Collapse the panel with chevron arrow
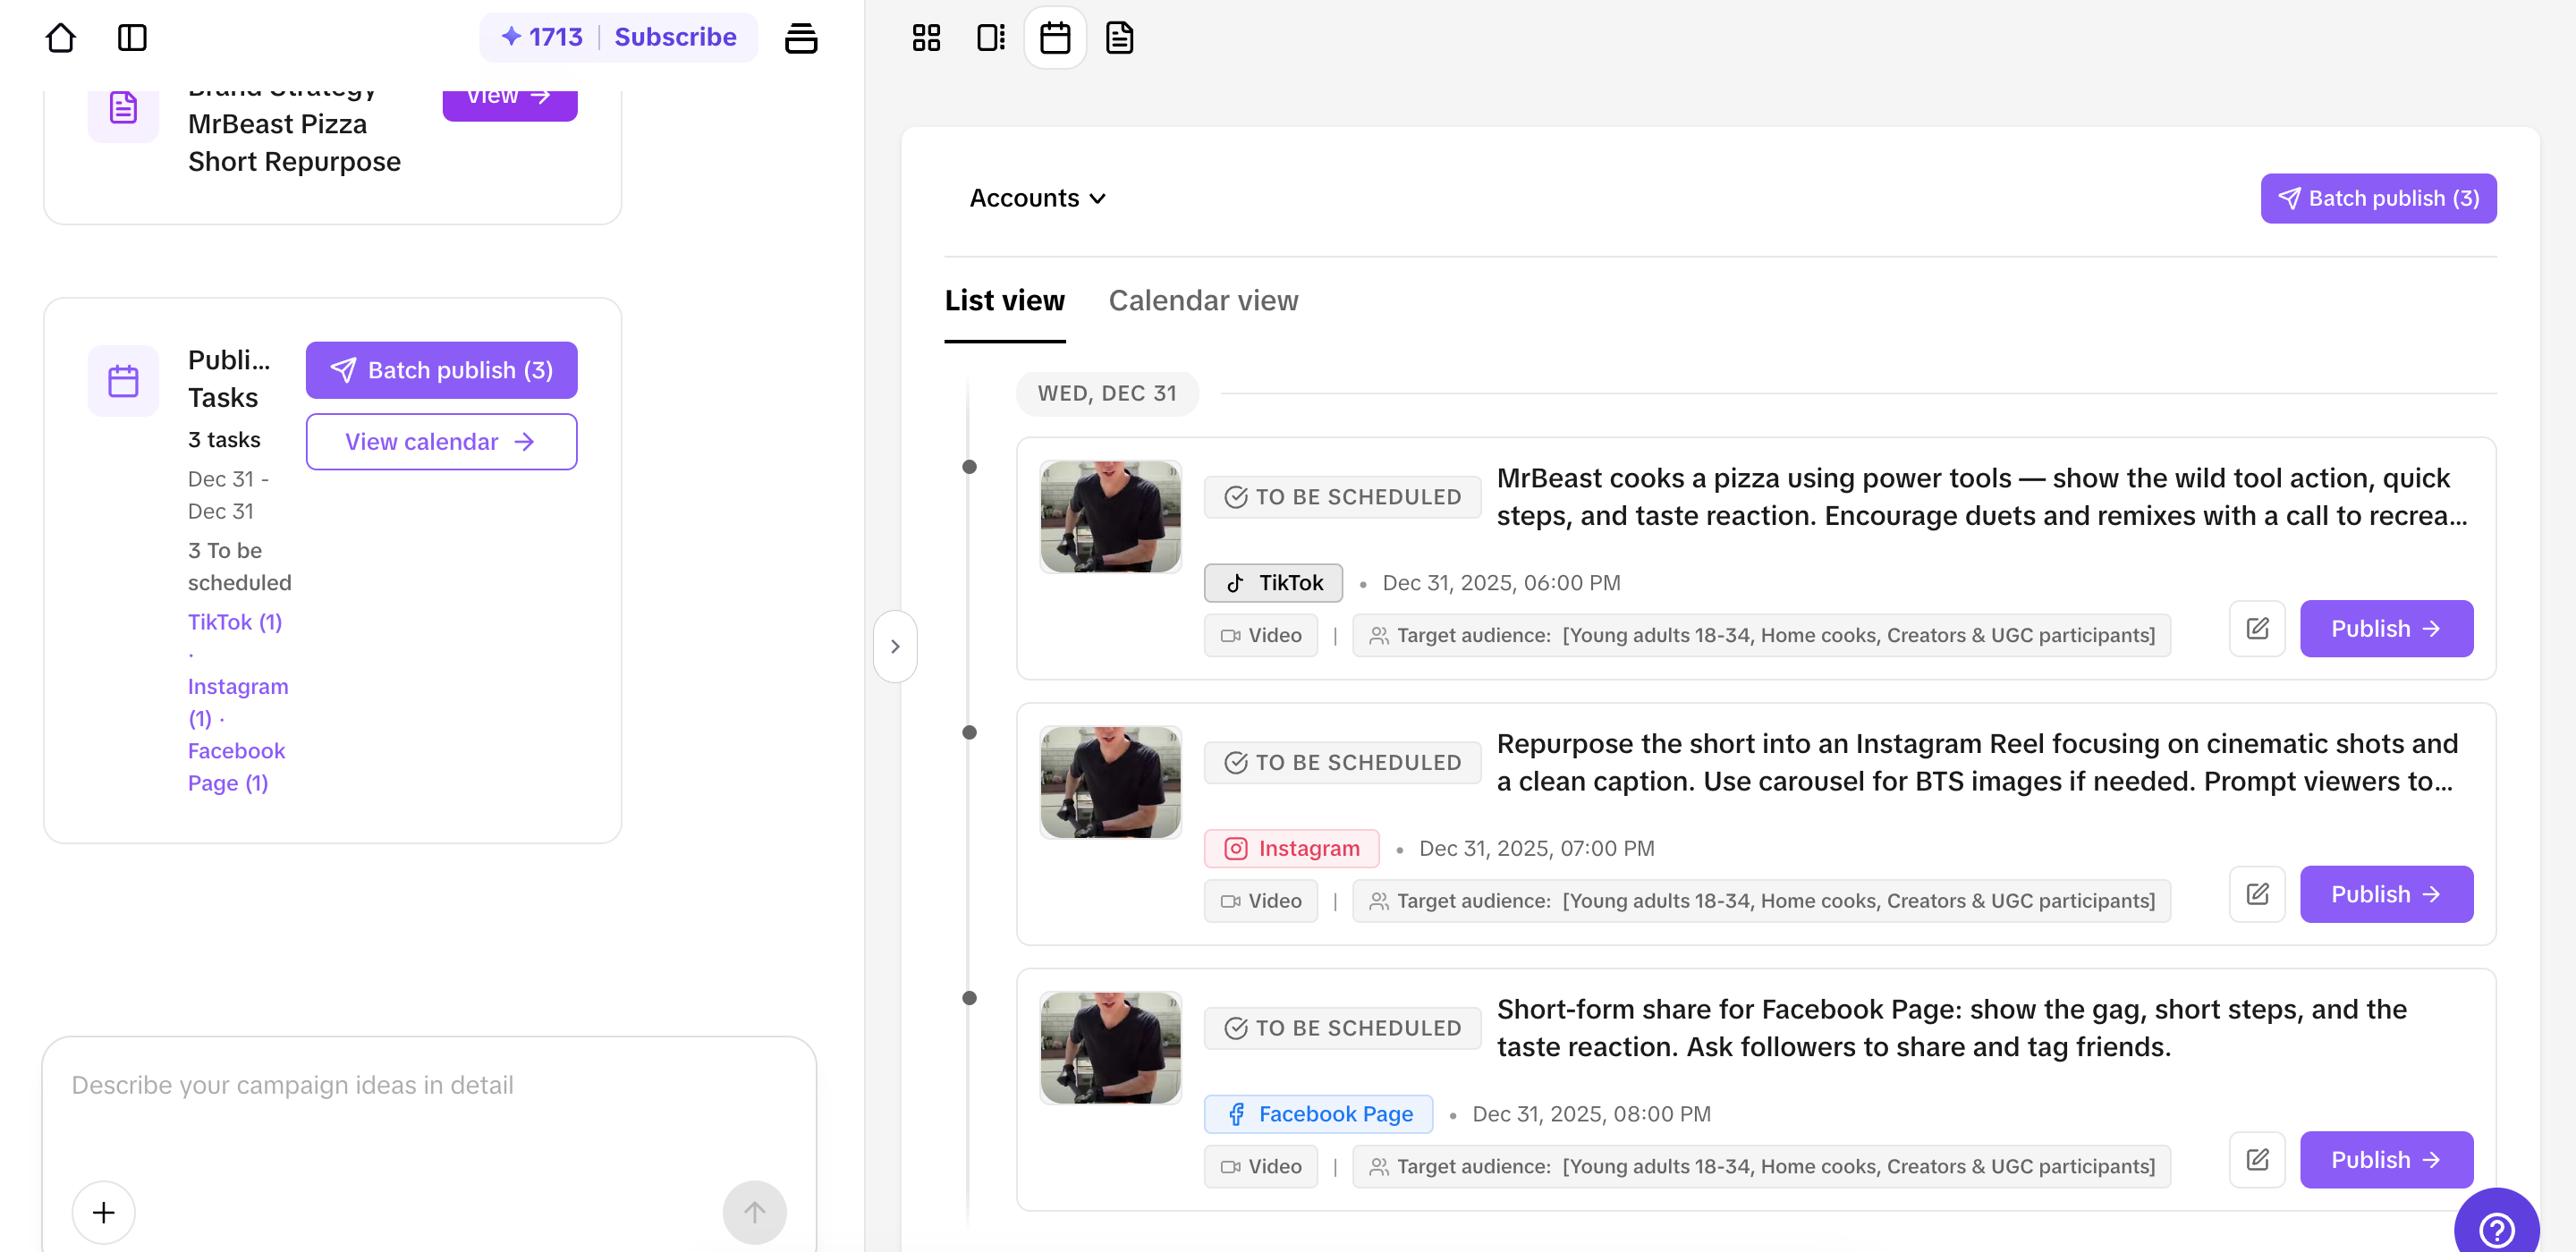 (x=895, y=646)
